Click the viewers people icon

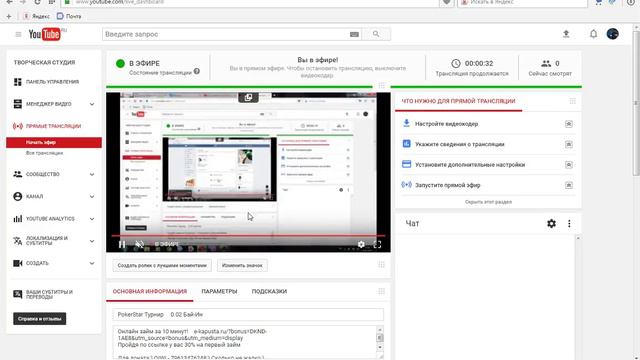pyautogui.click(x=546, y=64)
